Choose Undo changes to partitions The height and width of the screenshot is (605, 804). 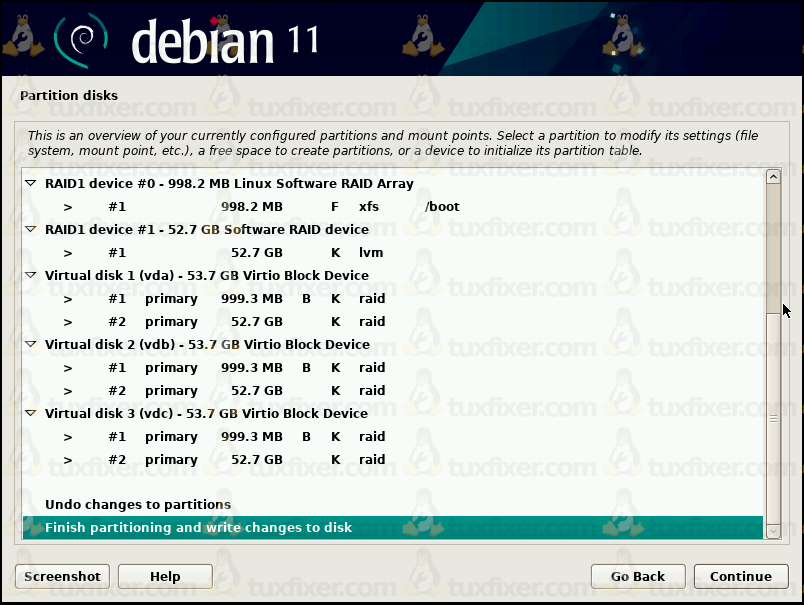coord(138,505)
